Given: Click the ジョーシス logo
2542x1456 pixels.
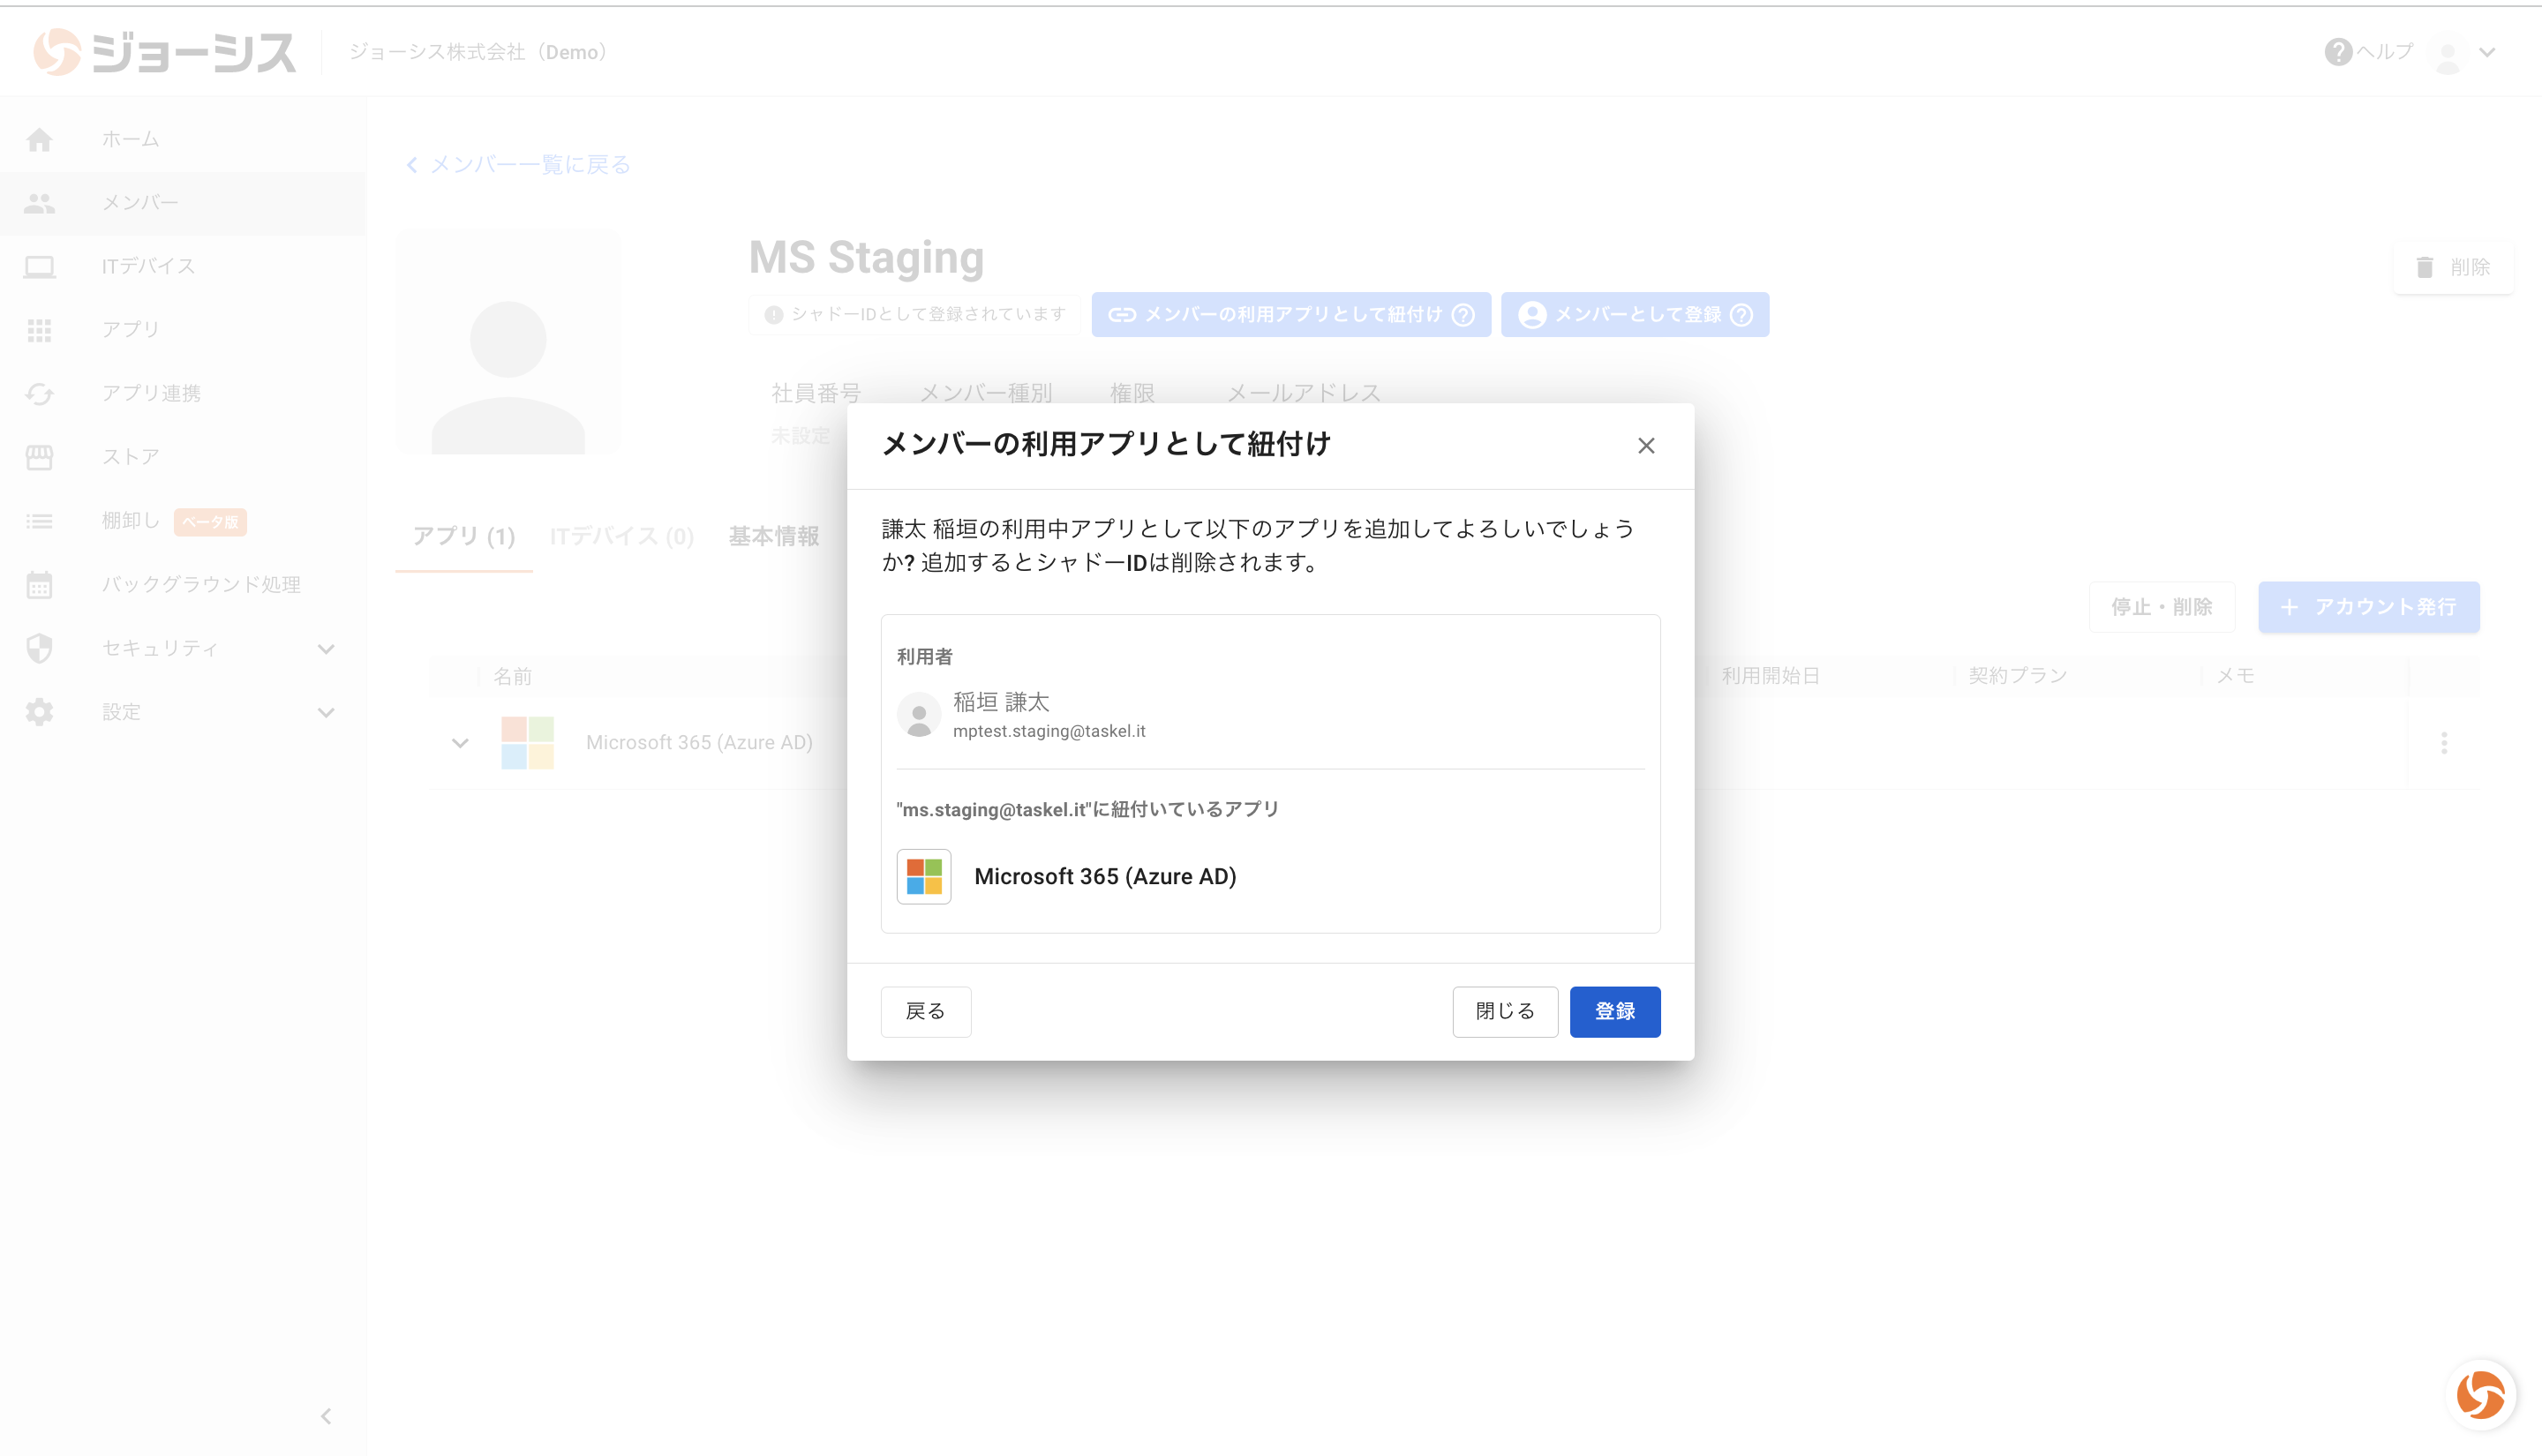Looking at the screenshot, I should click(165, 52).
